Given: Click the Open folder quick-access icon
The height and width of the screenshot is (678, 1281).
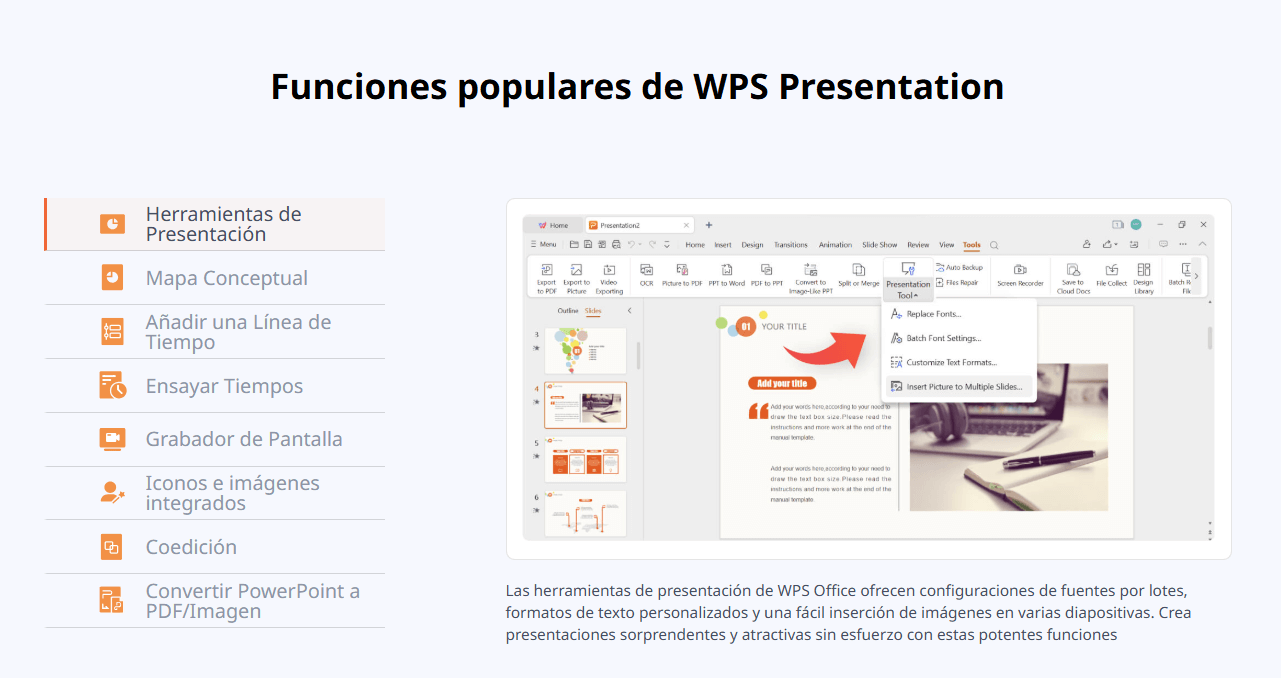Looking at the screenshot, I should tap(574, 244).
